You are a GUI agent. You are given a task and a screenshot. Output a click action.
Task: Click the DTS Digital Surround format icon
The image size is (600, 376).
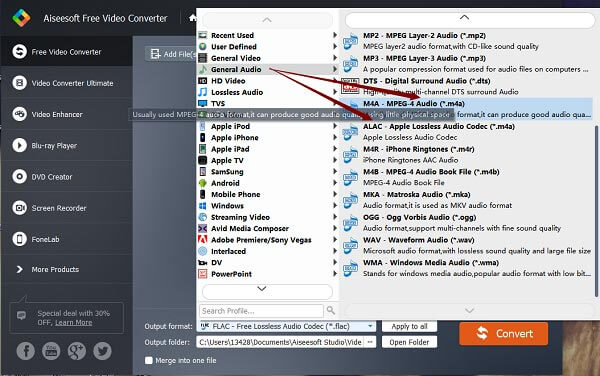[350, 86]
